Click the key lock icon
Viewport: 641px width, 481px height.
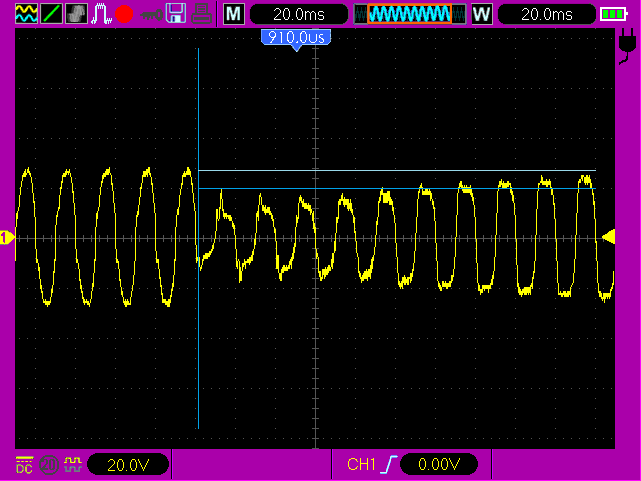(151, 14)
